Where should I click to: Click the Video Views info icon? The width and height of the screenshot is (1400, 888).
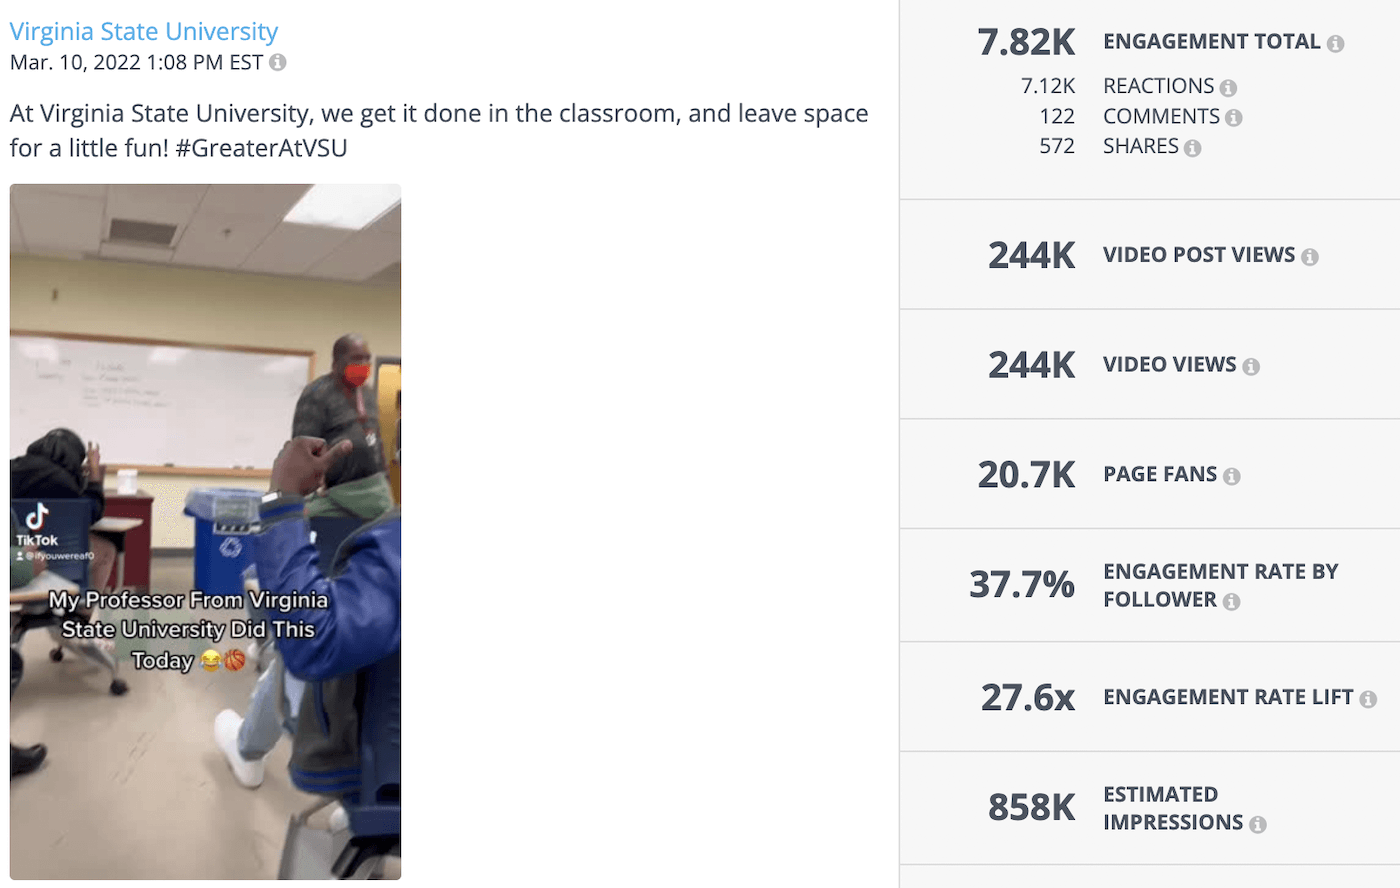(x=1251, y=366)
